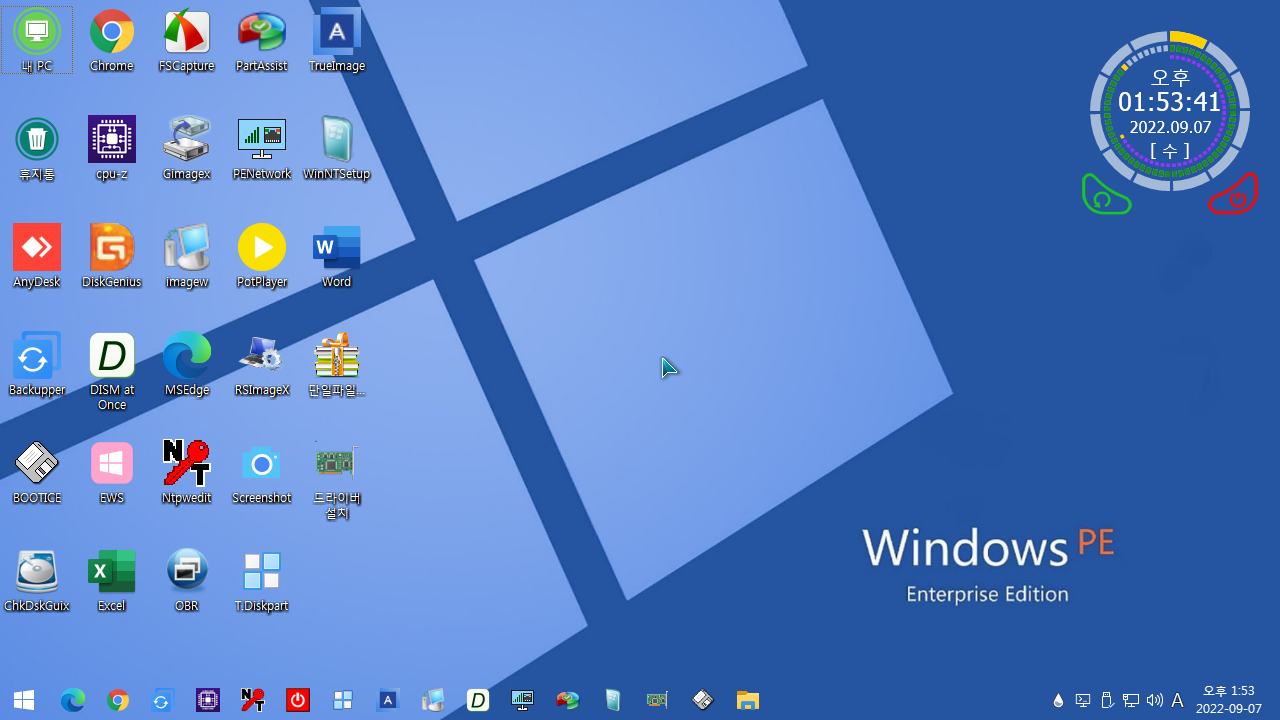Screen dimensions: 1280x720
Task: Launch Edge from the taskbar
Action: click(x=72, y=700)
